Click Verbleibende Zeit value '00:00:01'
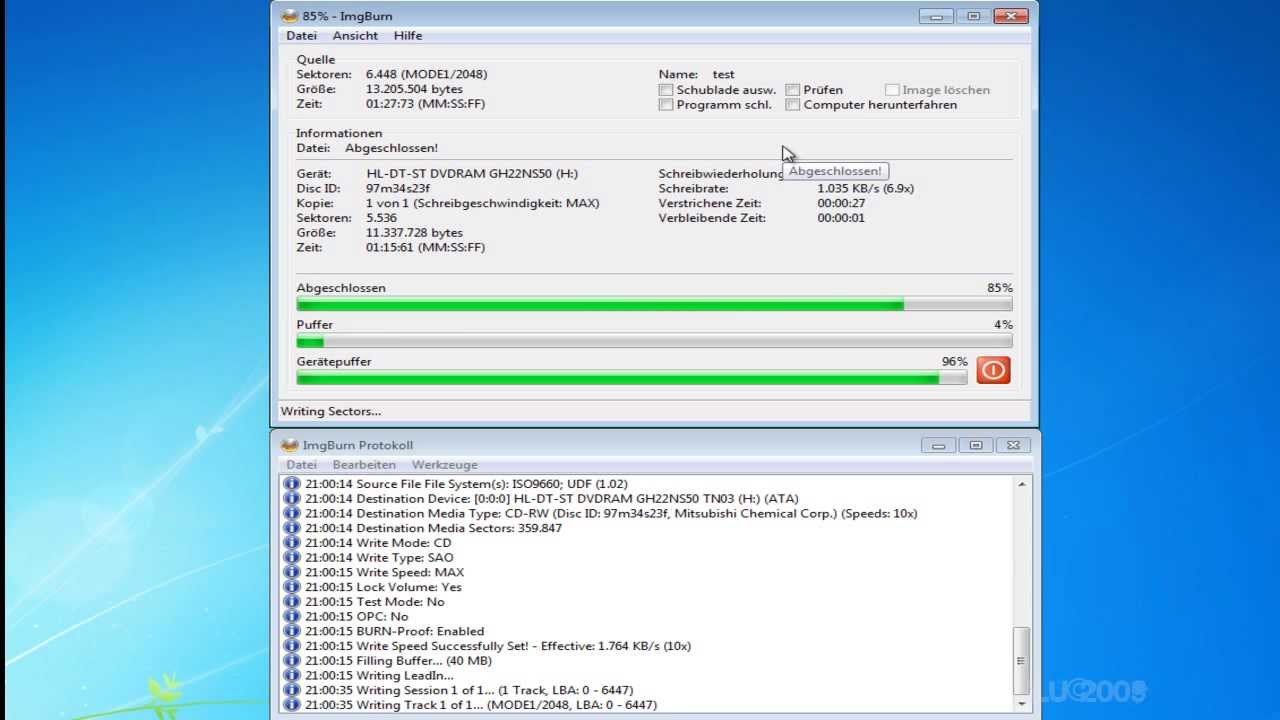The width and height of the screenshot is (1280, 720). (841, 218)
